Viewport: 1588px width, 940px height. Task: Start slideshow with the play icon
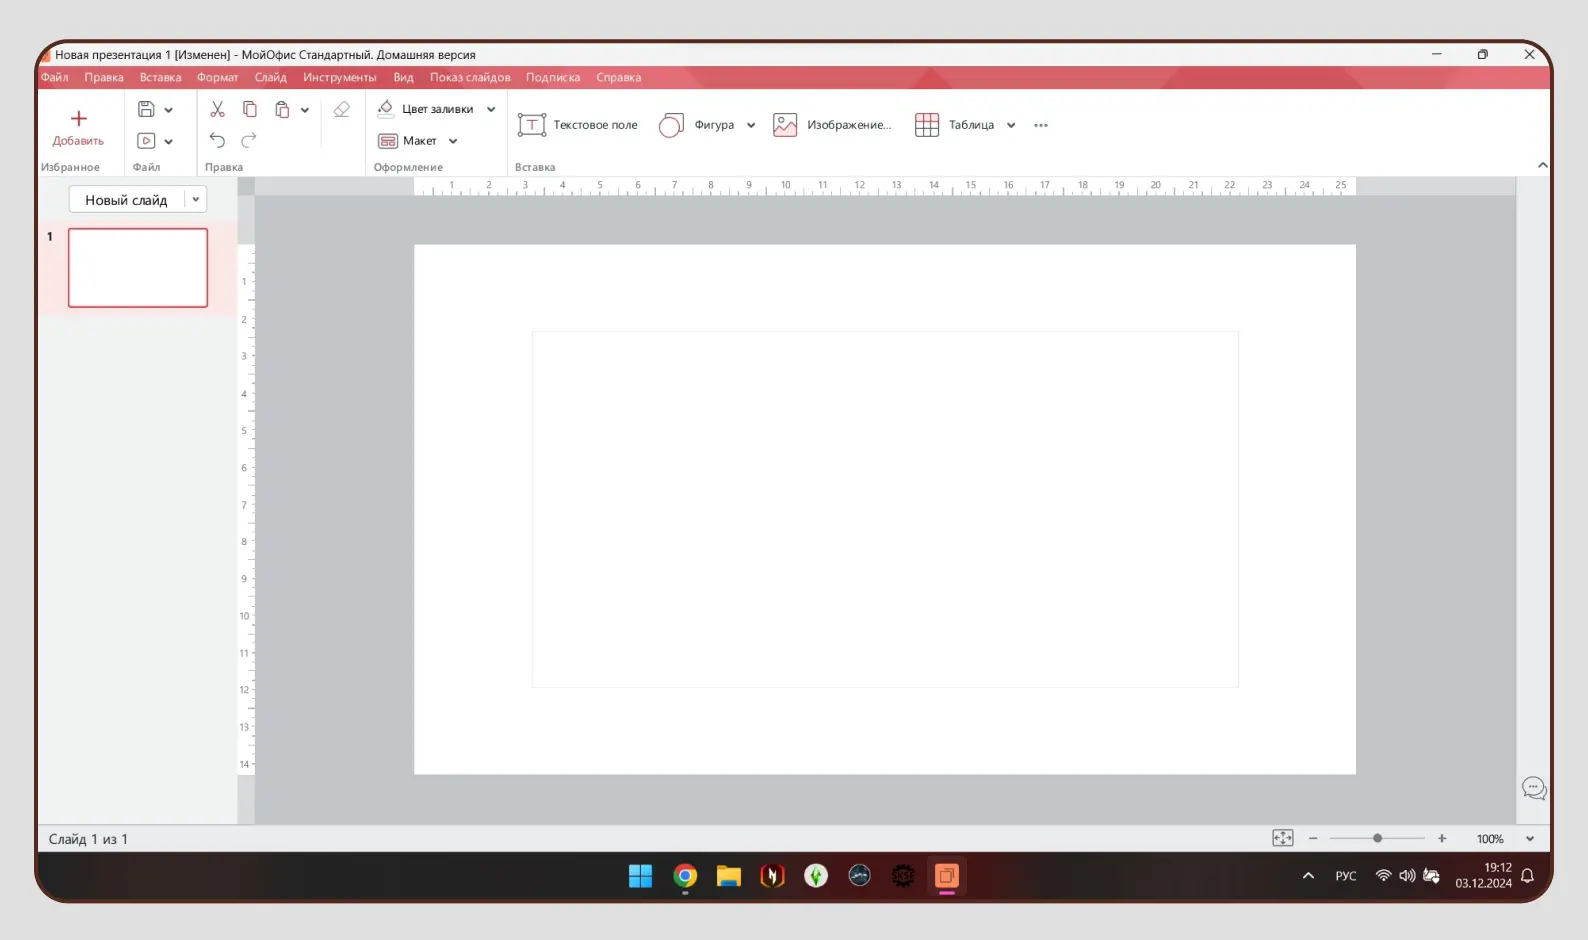pos(146,141)
